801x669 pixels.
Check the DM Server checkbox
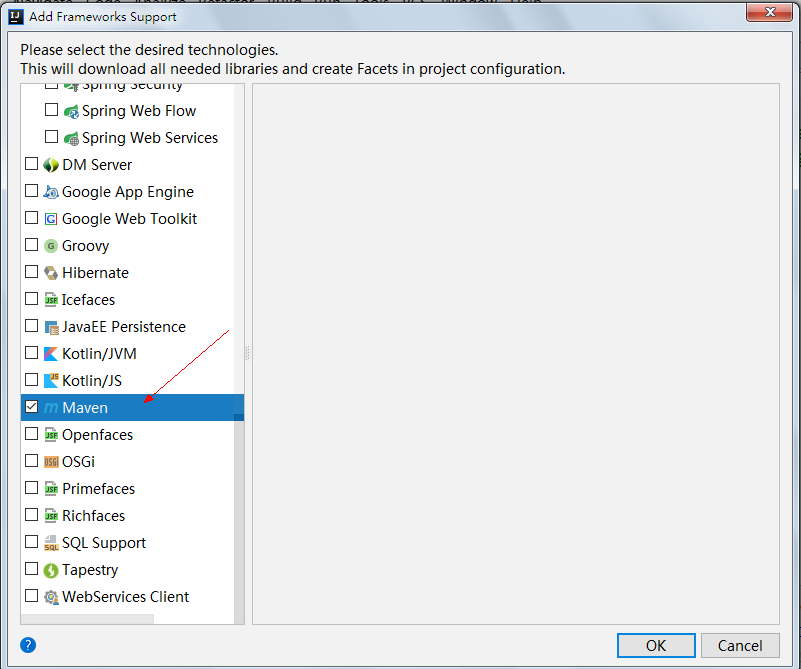click(x=32, y=164)
